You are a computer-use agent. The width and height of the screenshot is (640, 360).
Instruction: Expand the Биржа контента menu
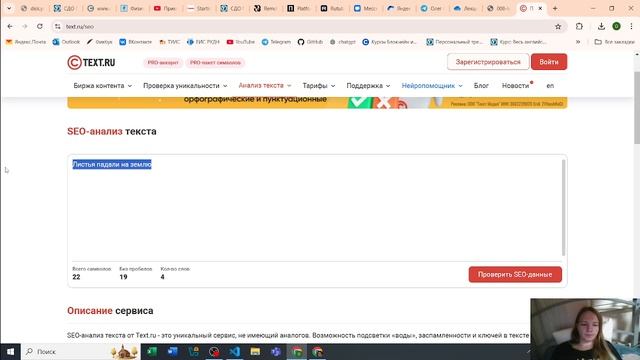click(102, 86)
